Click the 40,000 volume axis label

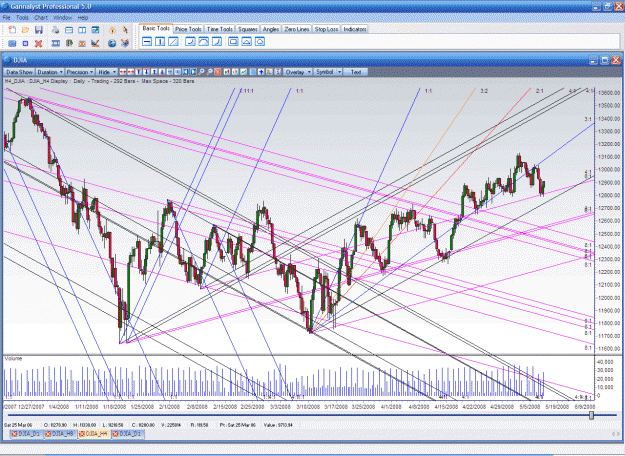[x=605, y=362]
